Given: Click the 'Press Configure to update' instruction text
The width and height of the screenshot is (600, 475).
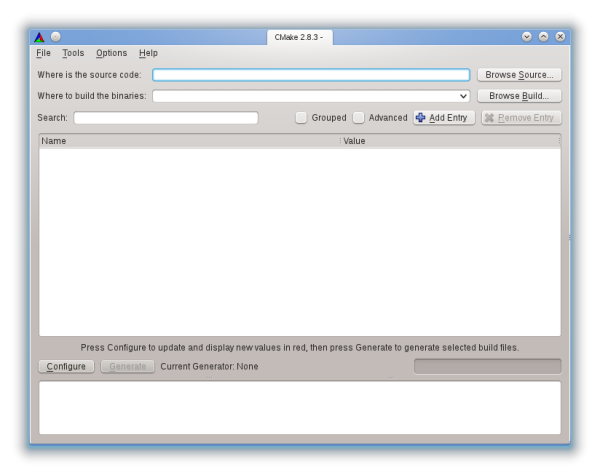Looking at the screenshot, I should pos(300,348).
